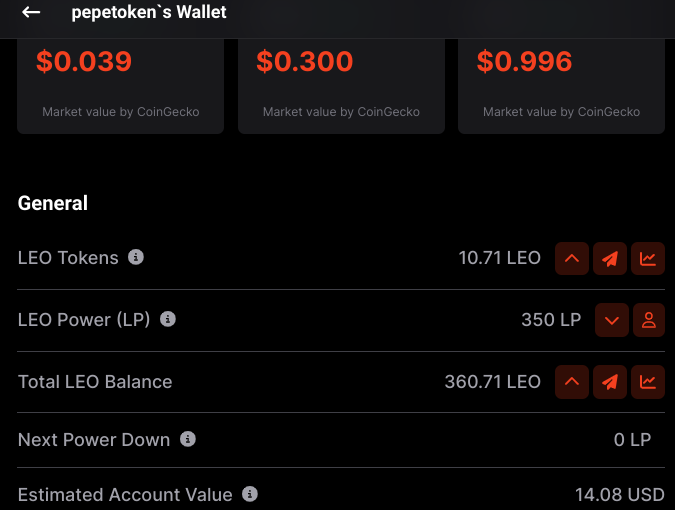Open the LEO Tokens chart icon
The width and height of the screenshot is (675, 510).
(x=647, y=258)
